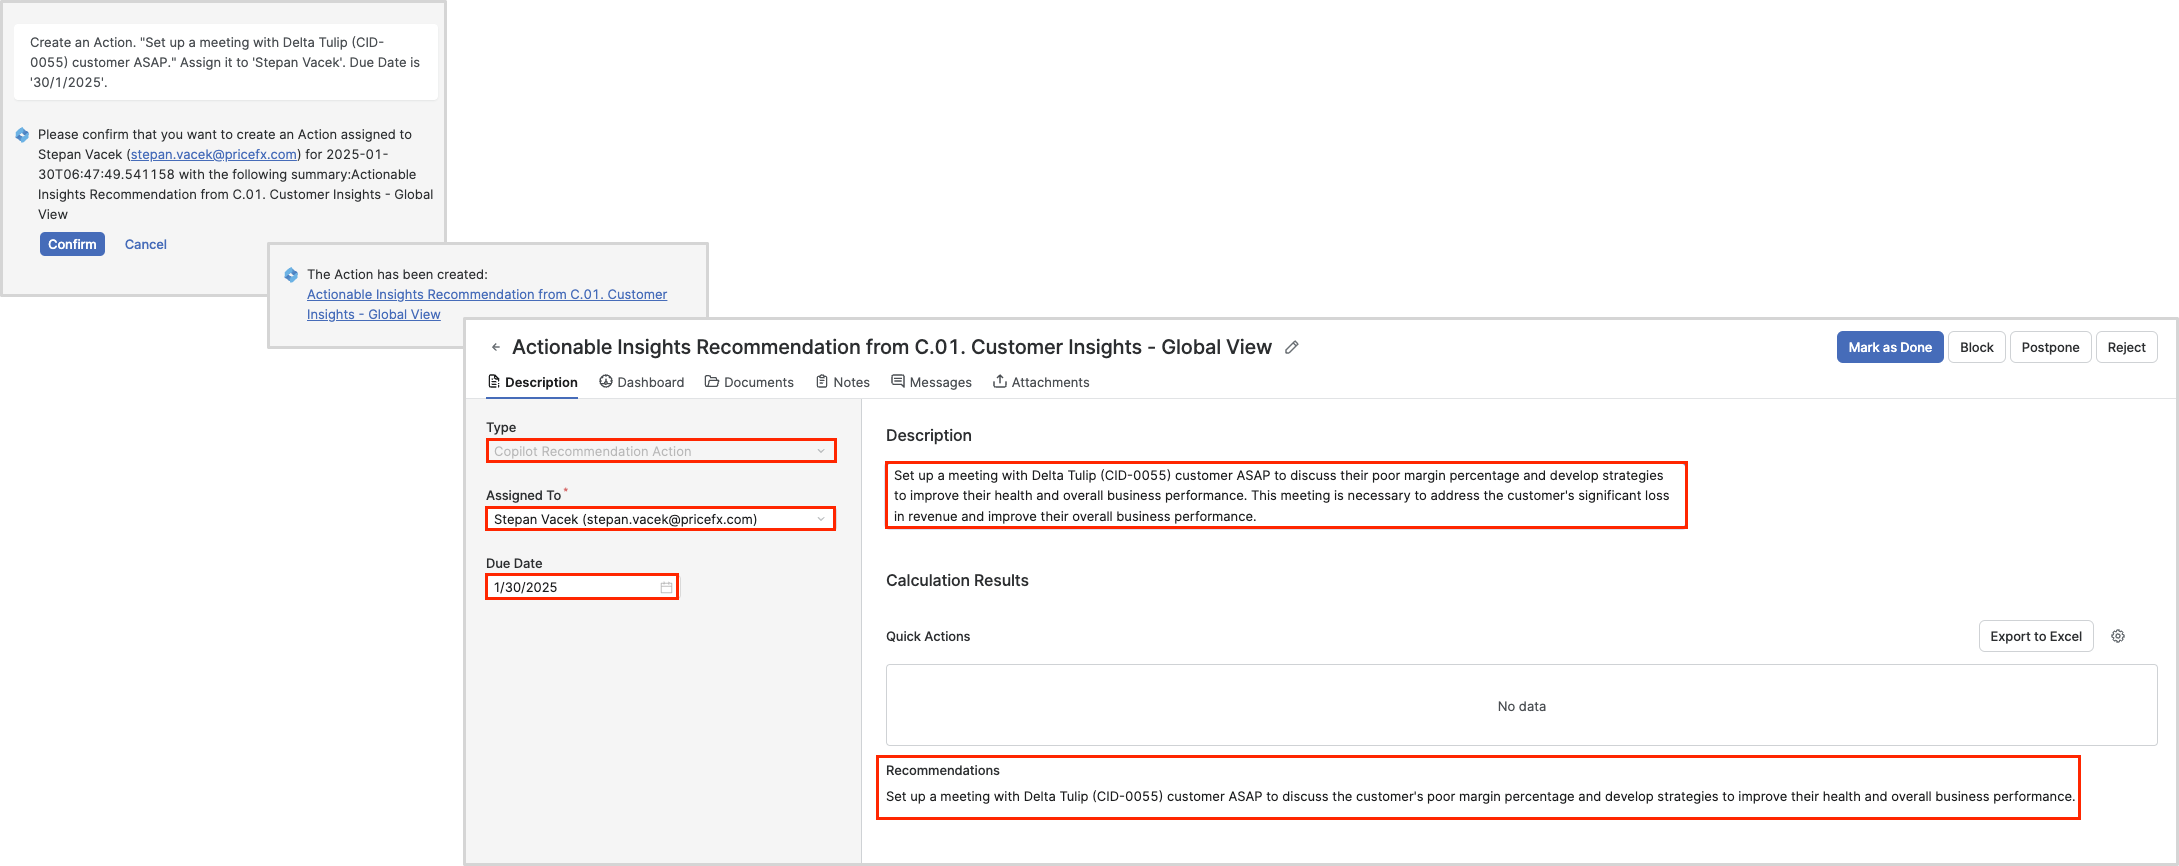Click the pencil edit icon next to title

(1292, 347)
